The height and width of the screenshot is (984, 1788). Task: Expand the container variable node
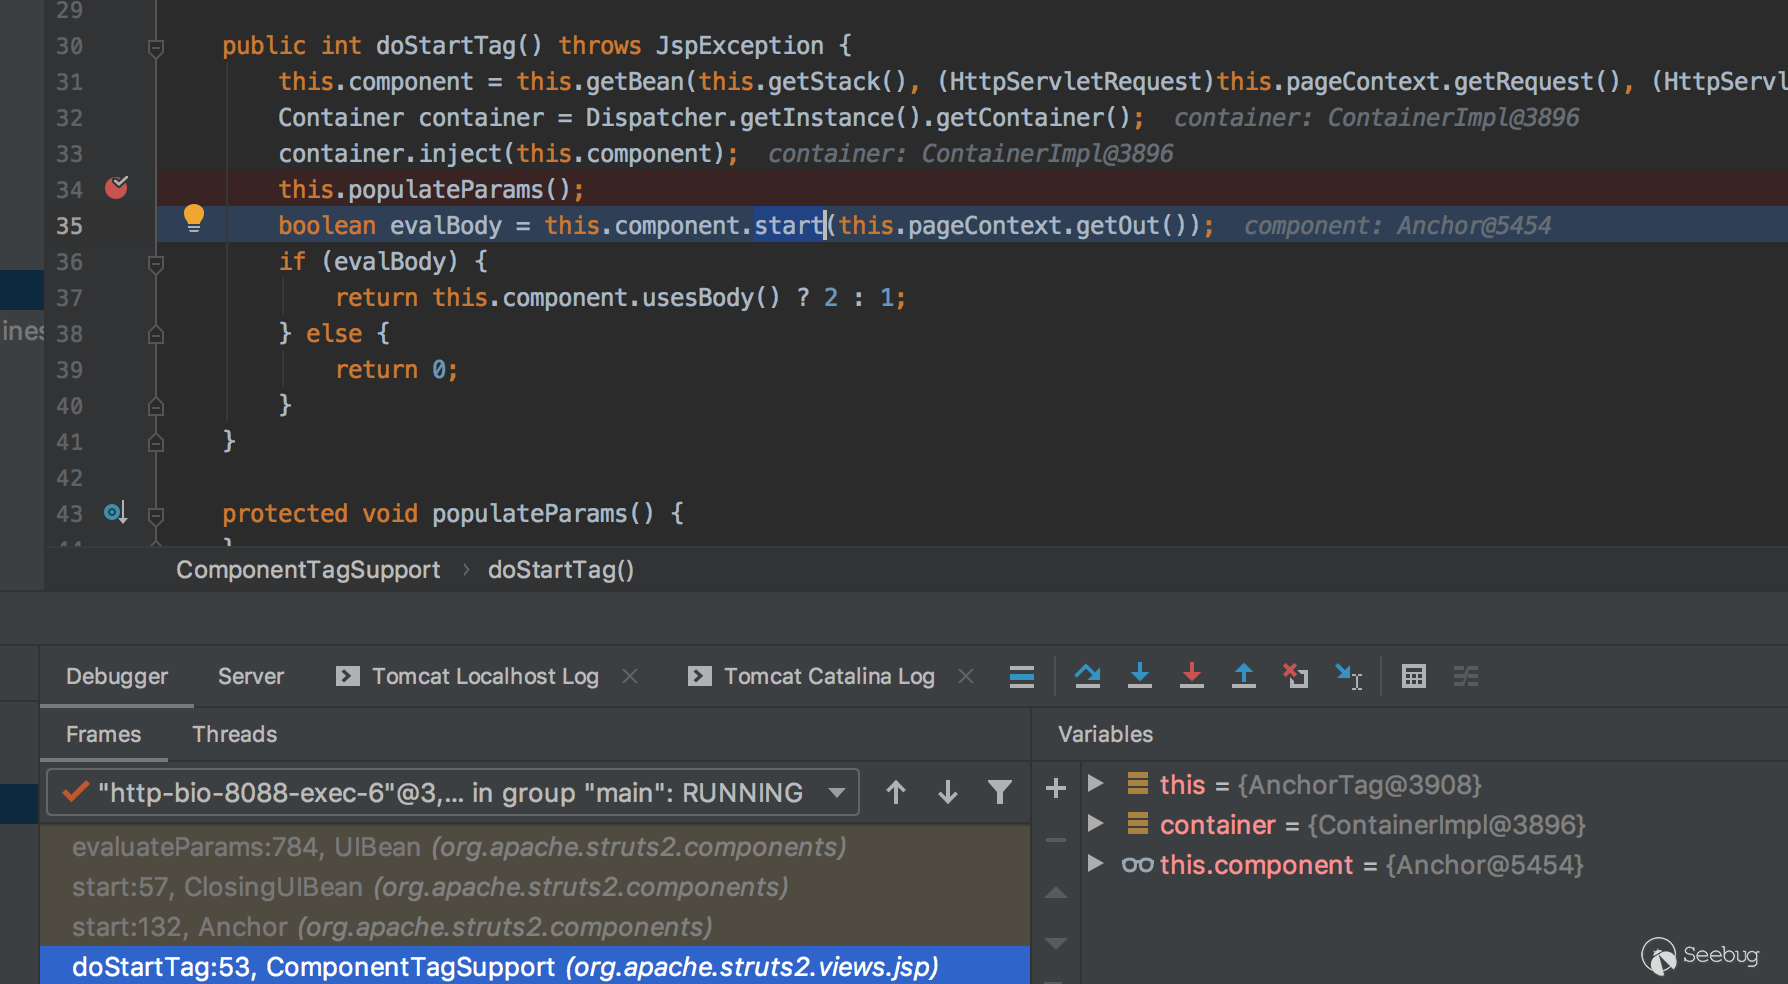[1095, 824]
